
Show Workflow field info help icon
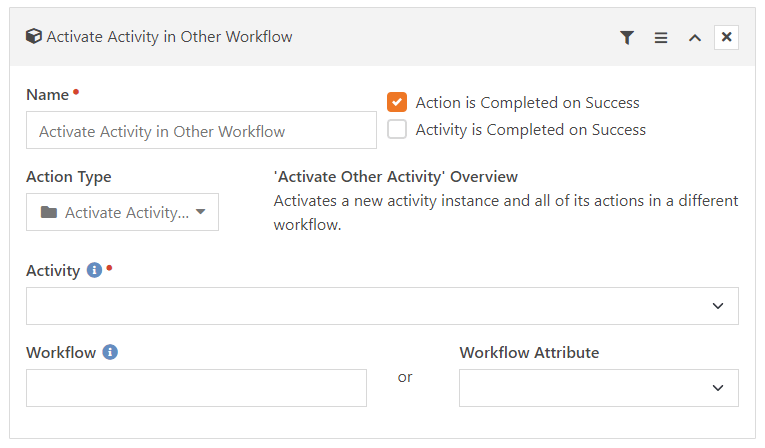coord(110,352)
